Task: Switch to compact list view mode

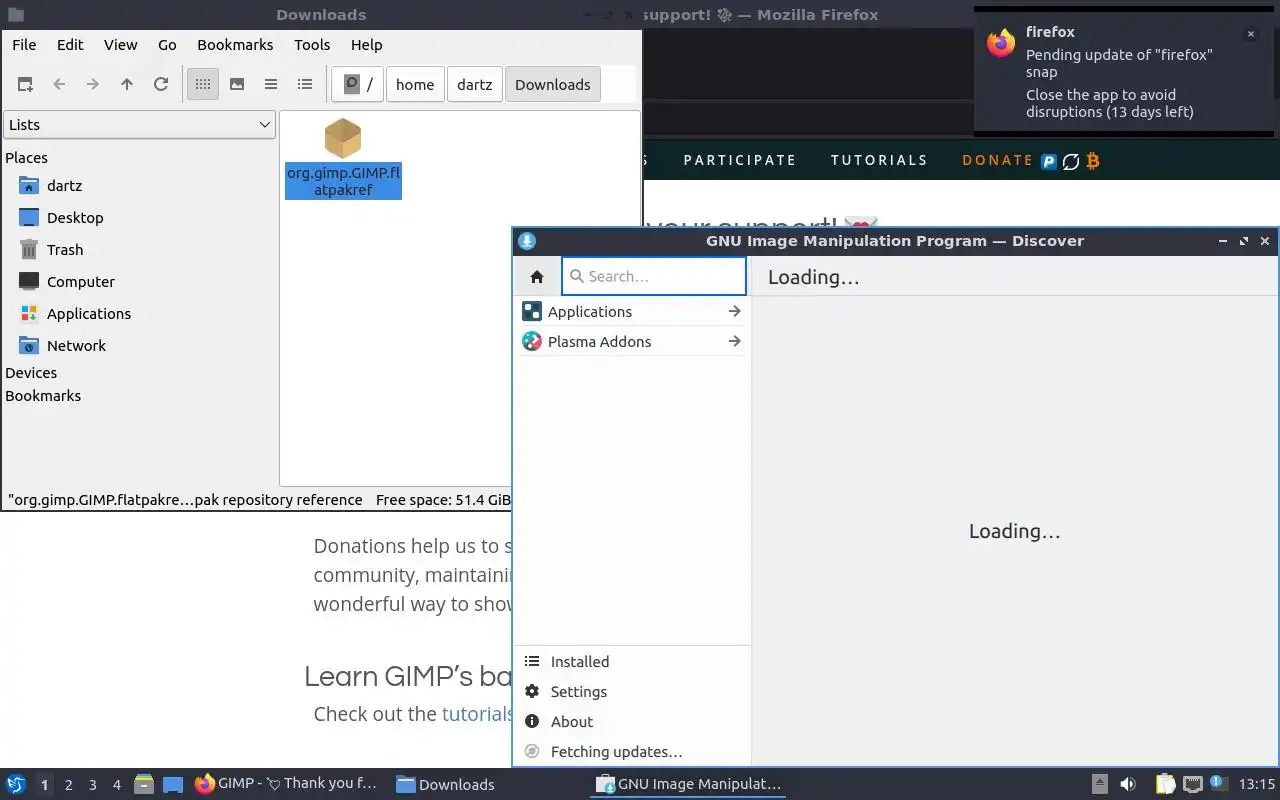Action: pos(271,85)
